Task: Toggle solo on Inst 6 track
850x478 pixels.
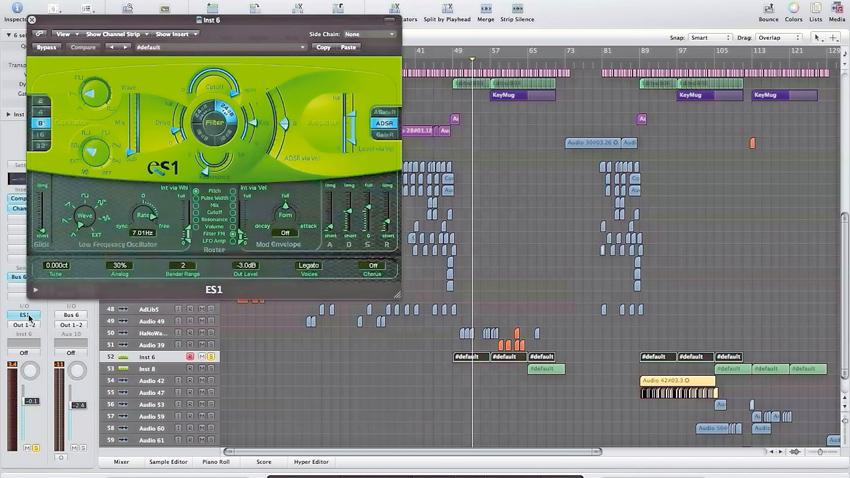Action: tap(210, 357)
